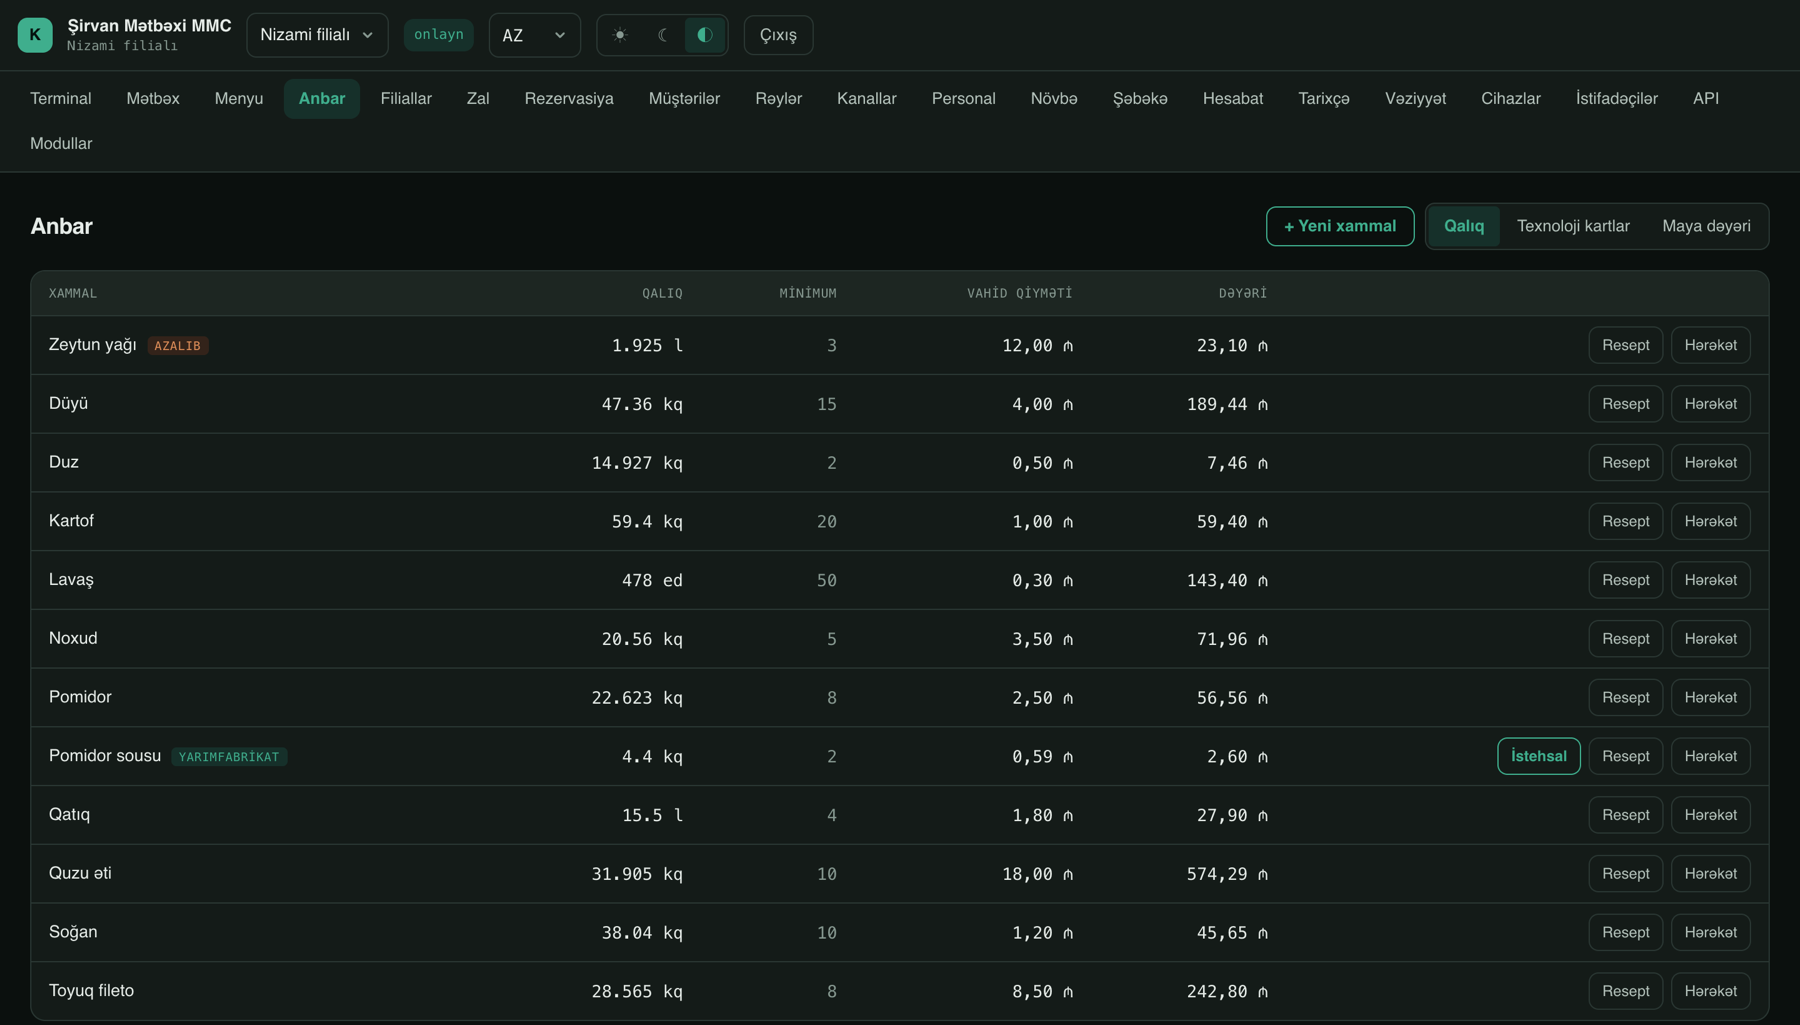Click the AZALIB badge on Zeytun yağı
Viewport: 1800px width, 1025px height.
coord(178,346)
